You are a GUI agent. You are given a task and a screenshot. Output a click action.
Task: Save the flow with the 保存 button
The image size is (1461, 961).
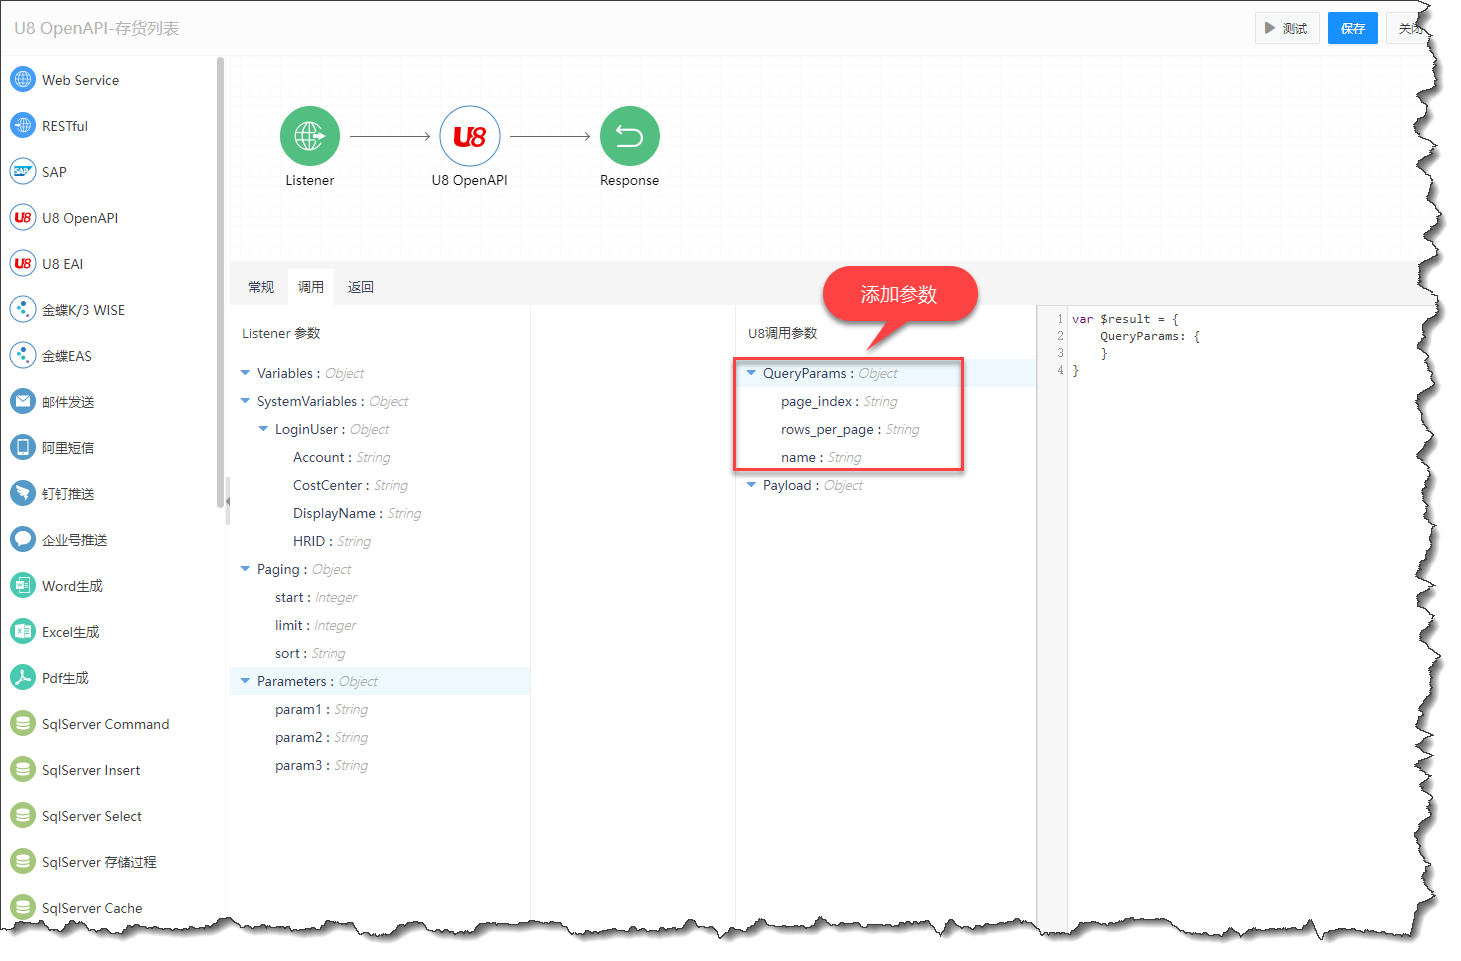[1353, 28]
